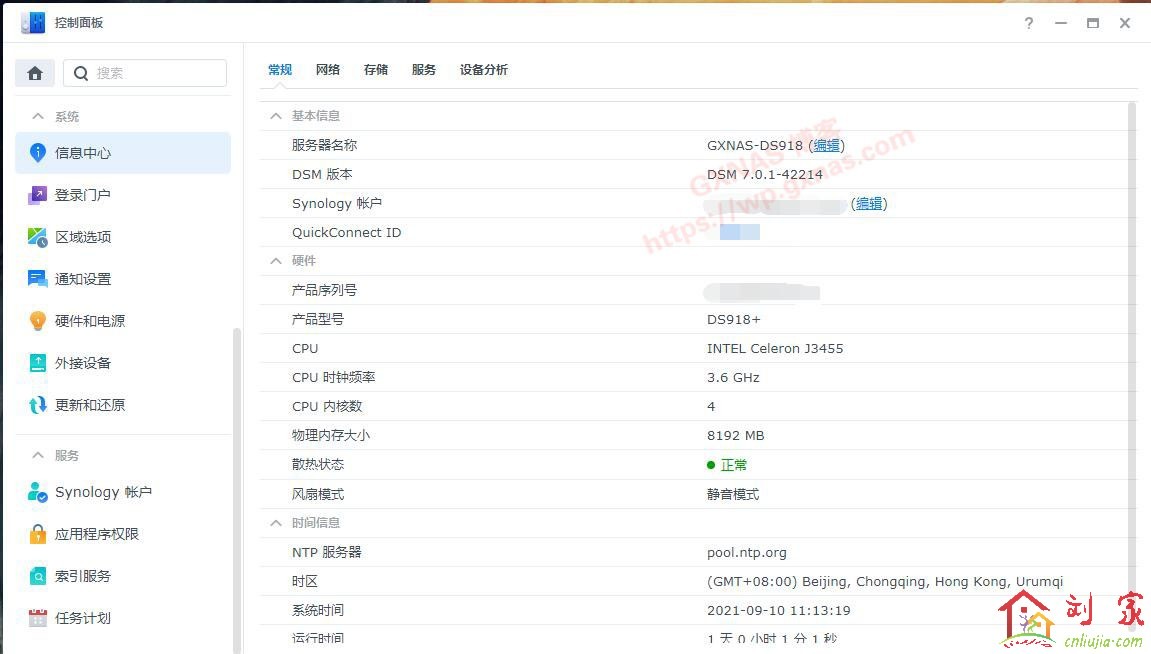Image resolution: width=1151 pixels, height=654 pixels.
Task: Click 编辑 link next to server name
Action: coord(827,145)
